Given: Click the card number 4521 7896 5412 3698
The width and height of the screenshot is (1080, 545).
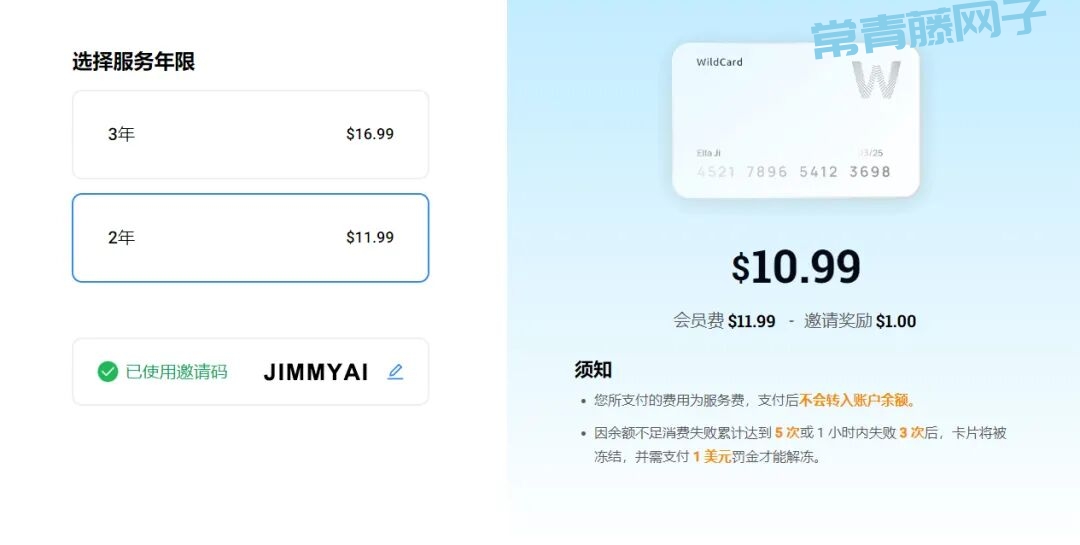Looking at the screenshot, I should click(793, 172).
